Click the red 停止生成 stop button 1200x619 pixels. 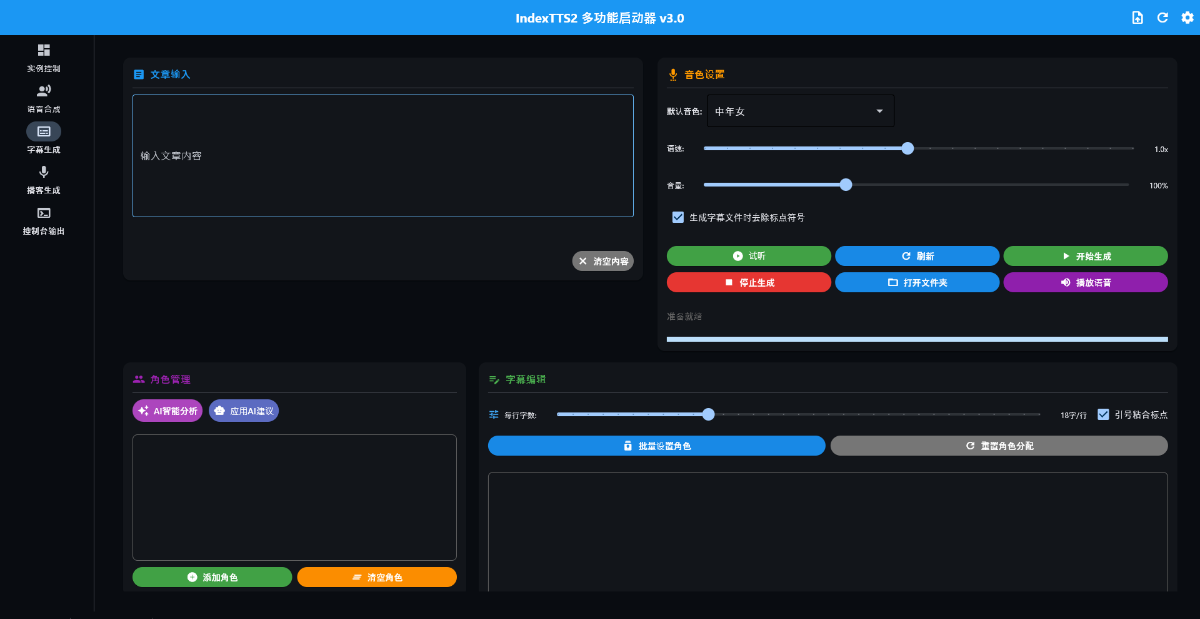click(748, 282)
